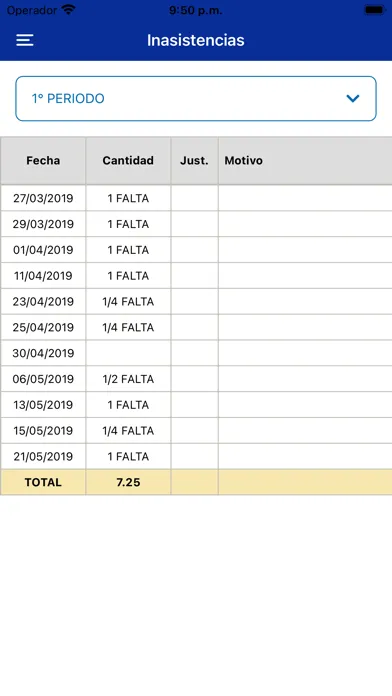Click the Cantidad column header
392x696 pixels.
point(128,161)
